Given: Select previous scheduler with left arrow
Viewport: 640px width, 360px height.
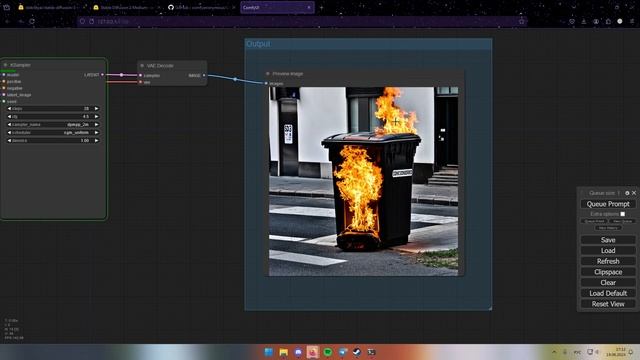Looking at the screenshot, I should [x=9, y=133].
